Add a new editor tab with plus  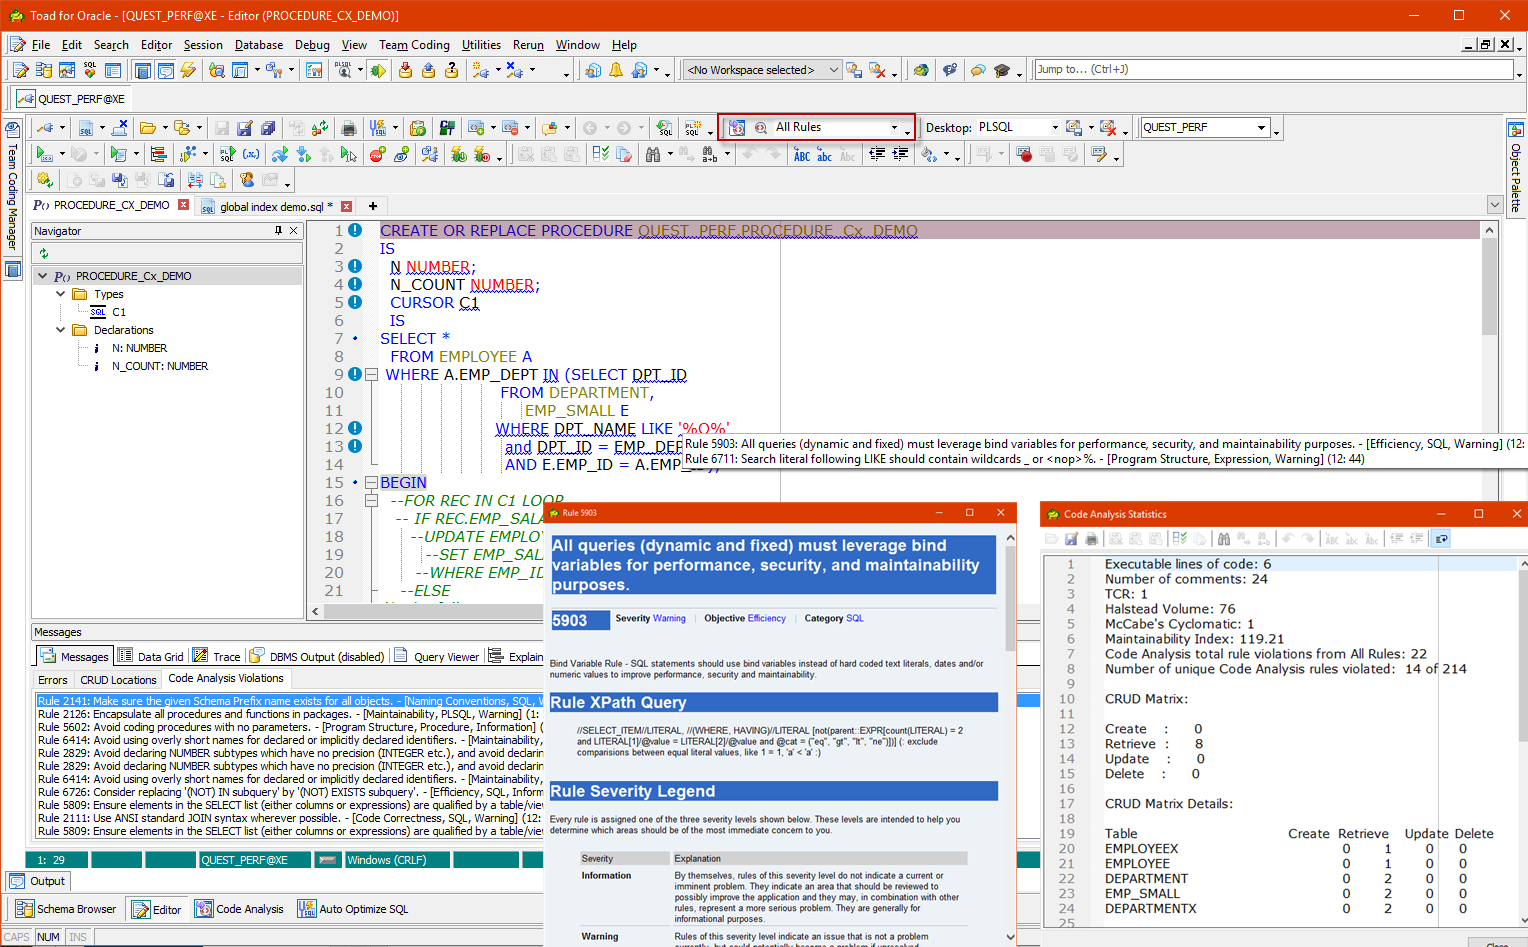[x=373, y=206]
